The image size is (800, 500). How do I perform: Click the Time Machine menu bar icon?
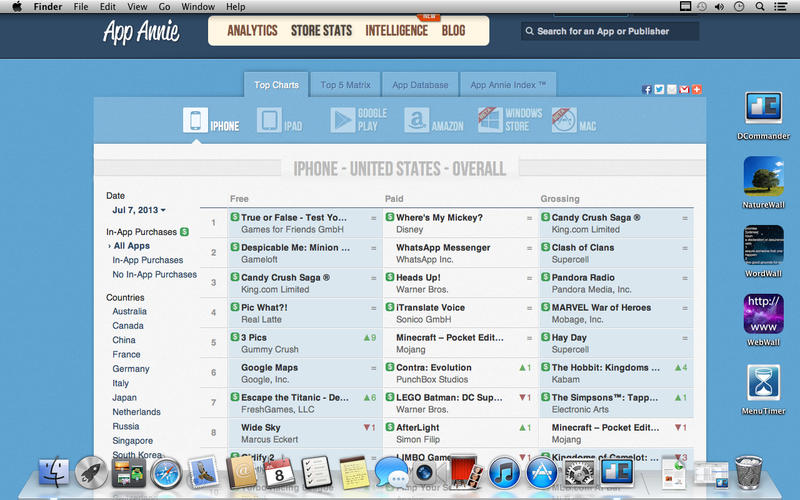(x=702, y=7)
